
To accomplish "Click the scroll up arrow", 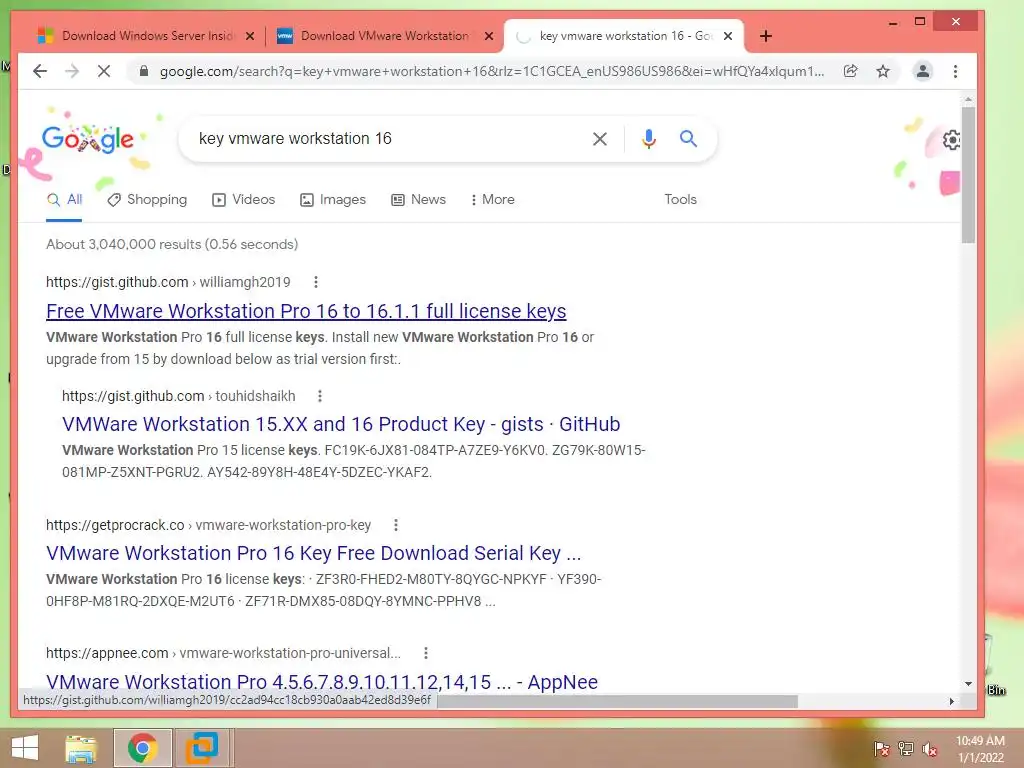I will click(x=968, y=99).
